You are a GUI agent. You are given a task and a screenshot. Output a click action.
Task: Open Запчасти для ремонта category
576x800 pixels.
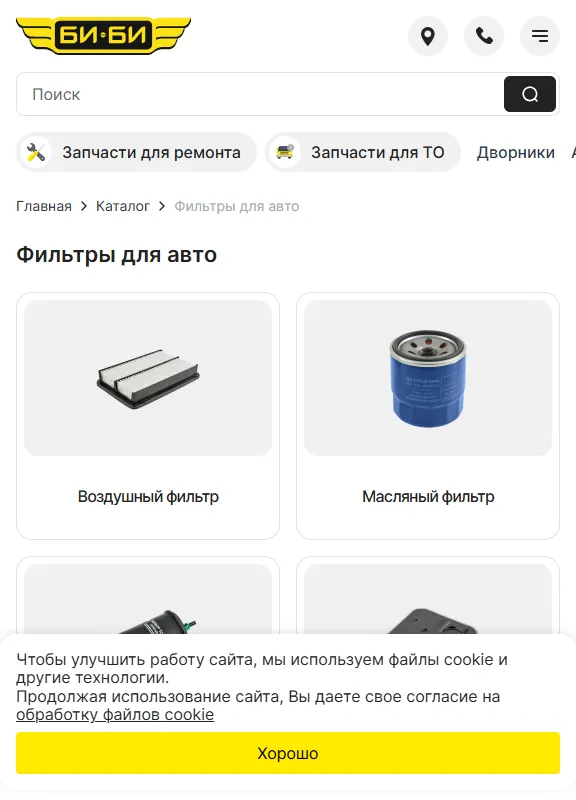(136, 152)
